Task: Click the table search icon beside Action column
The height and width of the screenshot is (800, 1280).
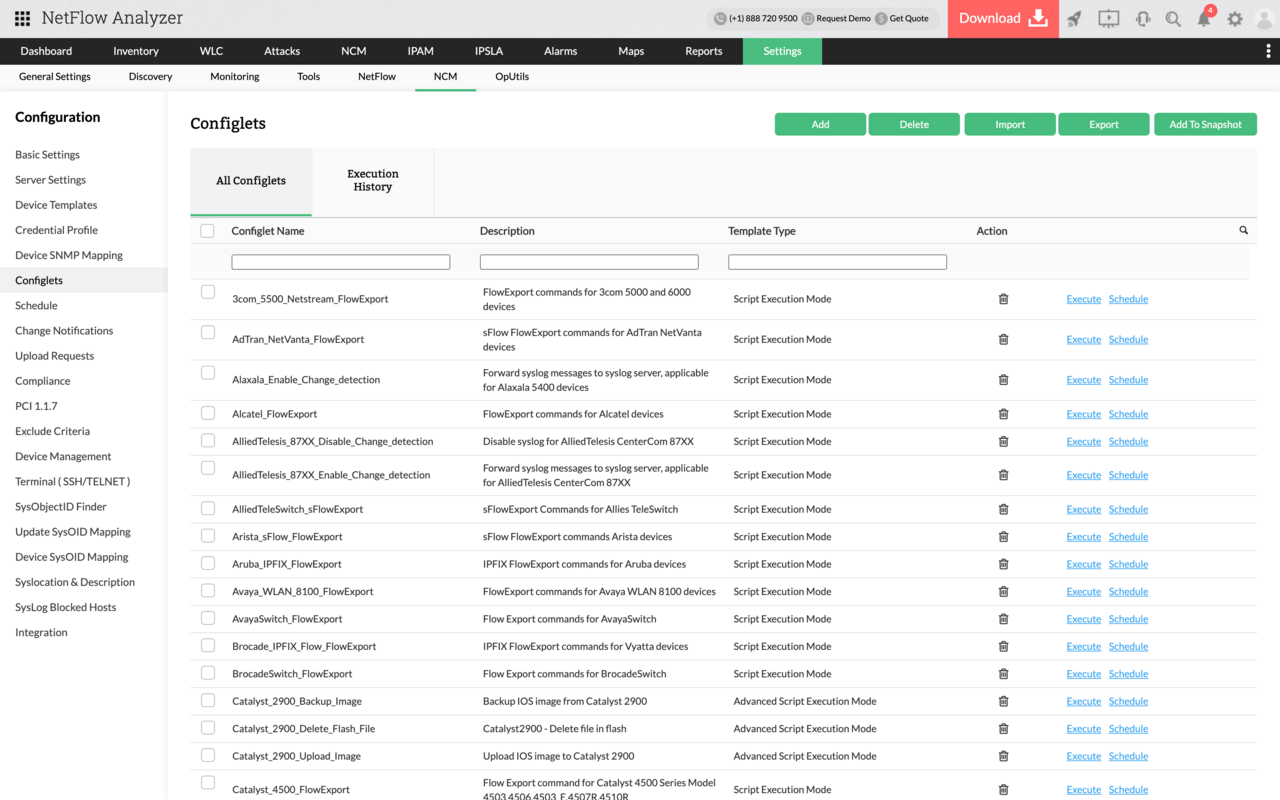Action: (1244, 231)
